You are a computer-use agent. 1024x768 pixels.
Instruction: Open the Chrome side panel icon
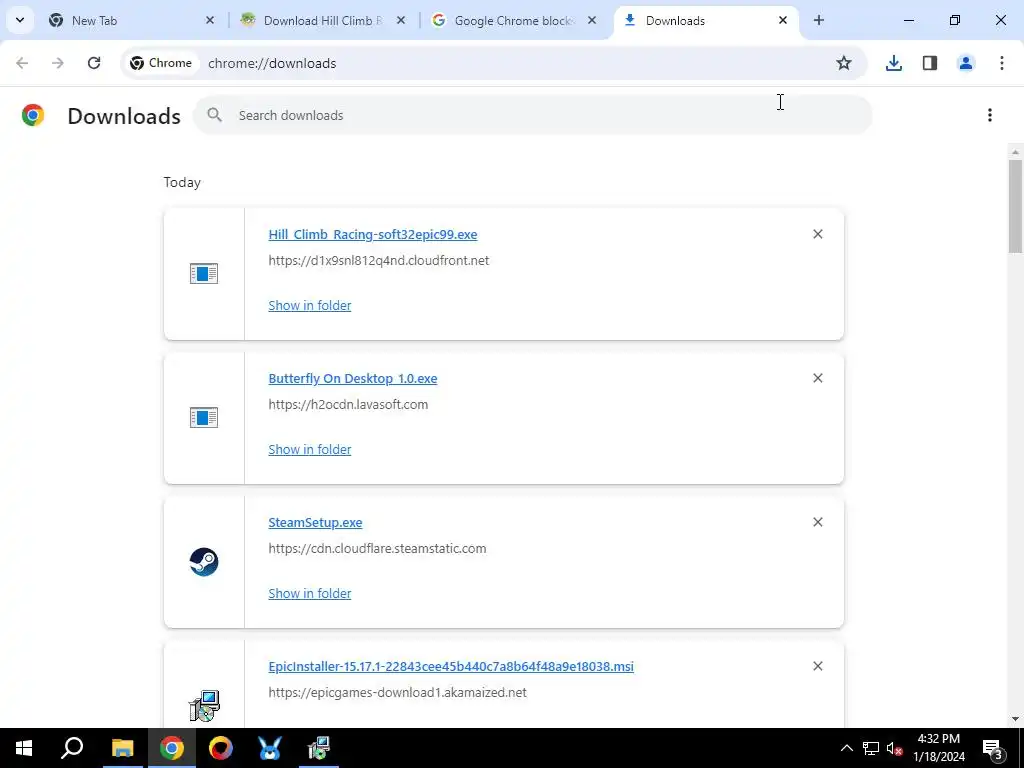click(930, 63)
